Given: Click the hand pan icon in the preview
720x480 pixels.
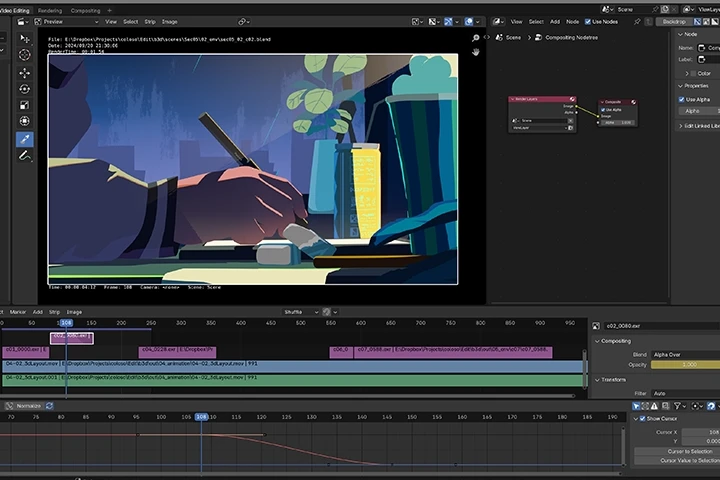Looking at the screenshot, I should [476, 52].
